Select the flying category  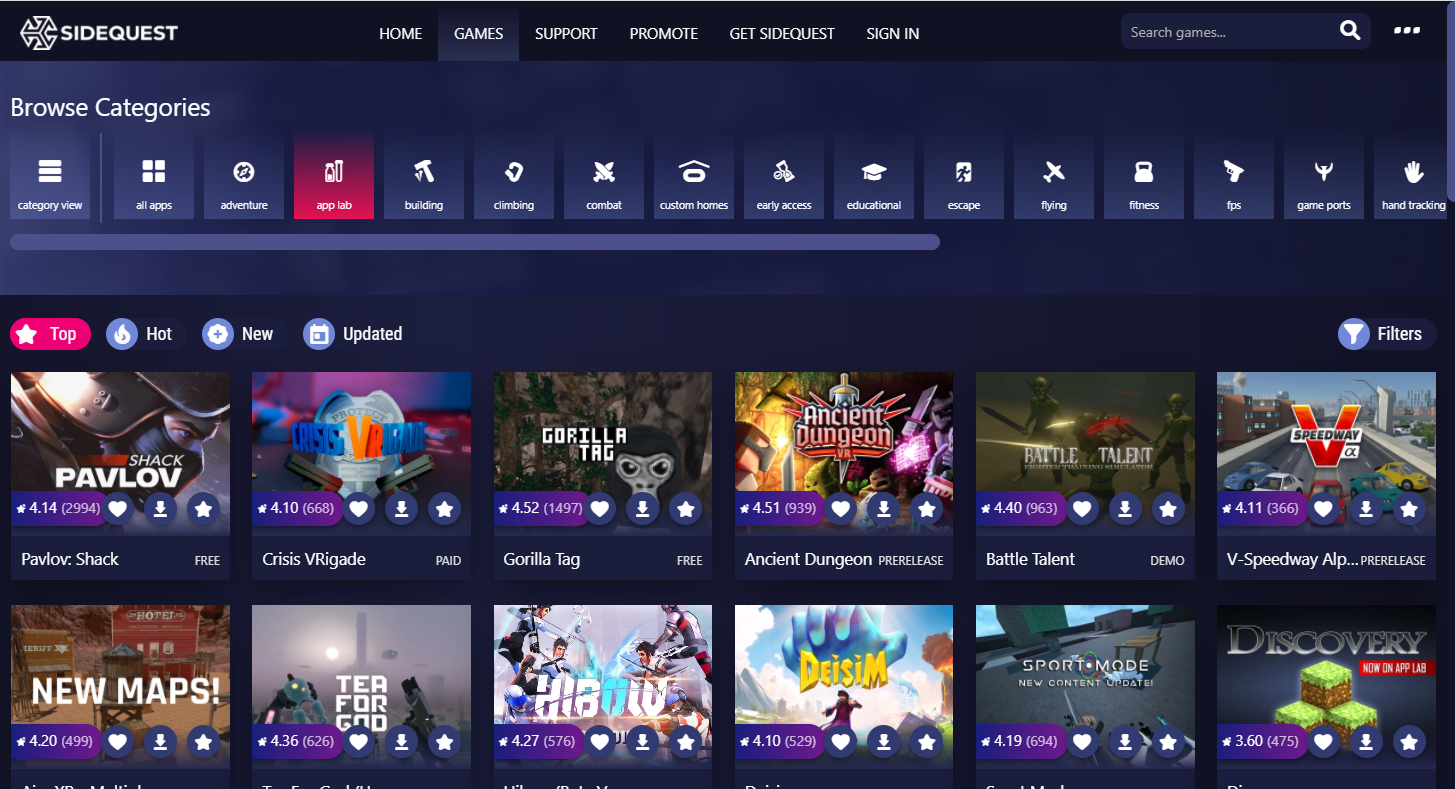(x=1054, y=176)
